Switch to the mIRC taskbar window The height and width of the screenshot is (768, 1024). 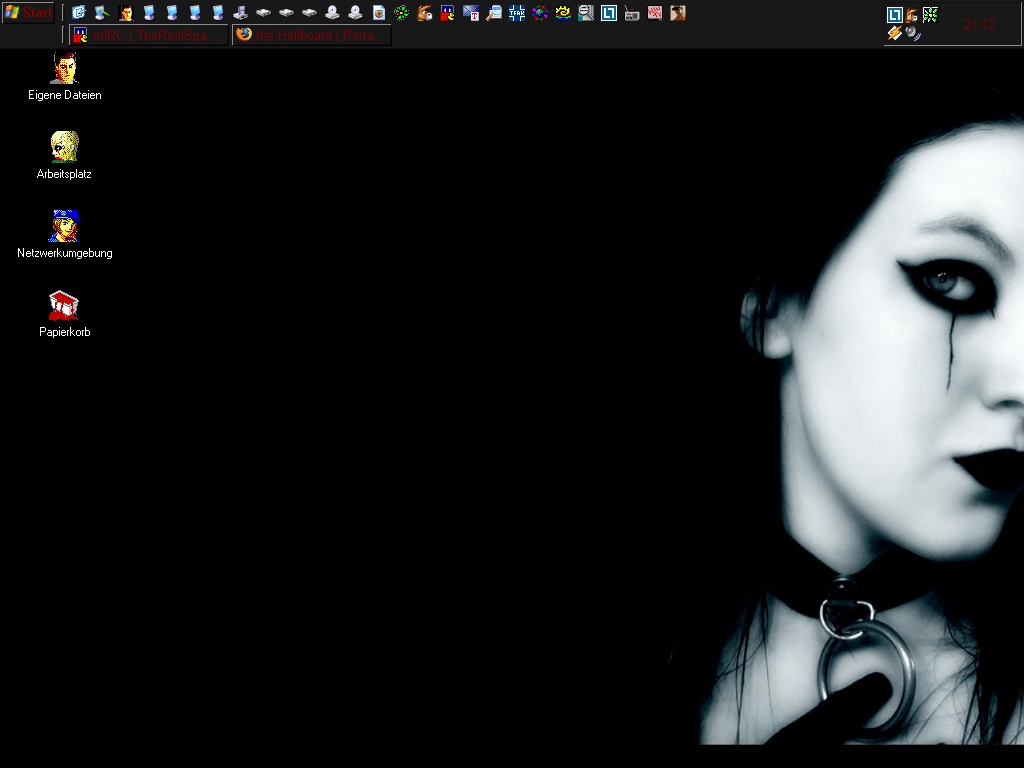pyautogui.click(x=148, y=35)
